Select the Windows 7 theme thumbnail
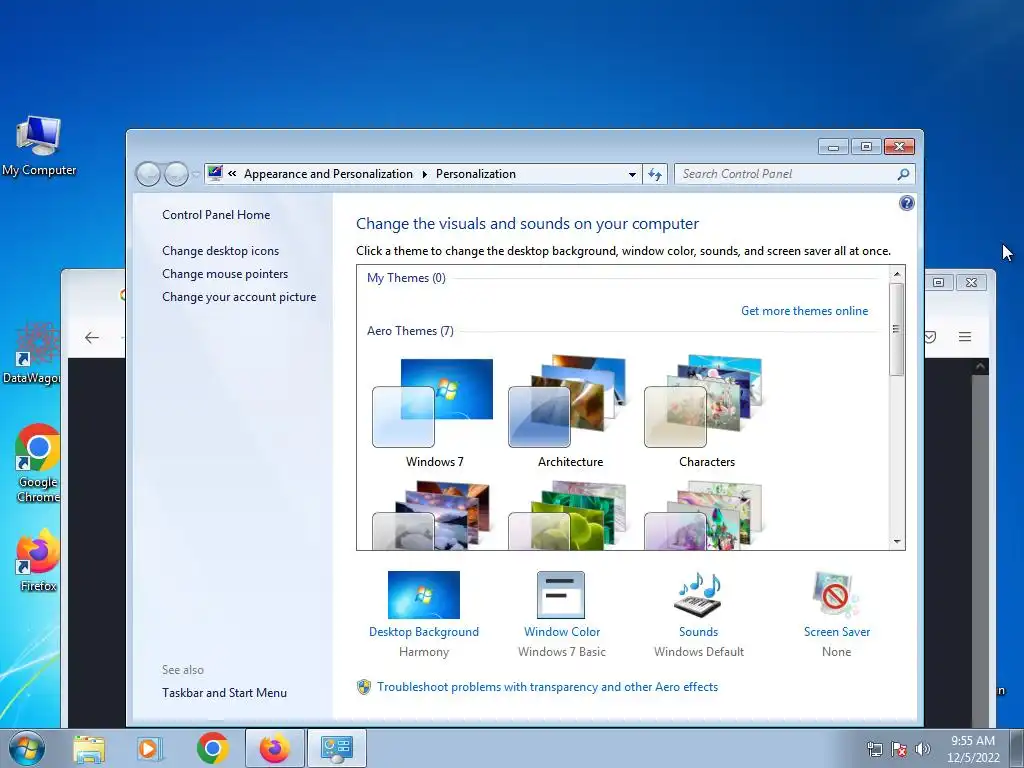Image resolution: width=1024 pixels, height=768 pixels. [x=432, y=403]
